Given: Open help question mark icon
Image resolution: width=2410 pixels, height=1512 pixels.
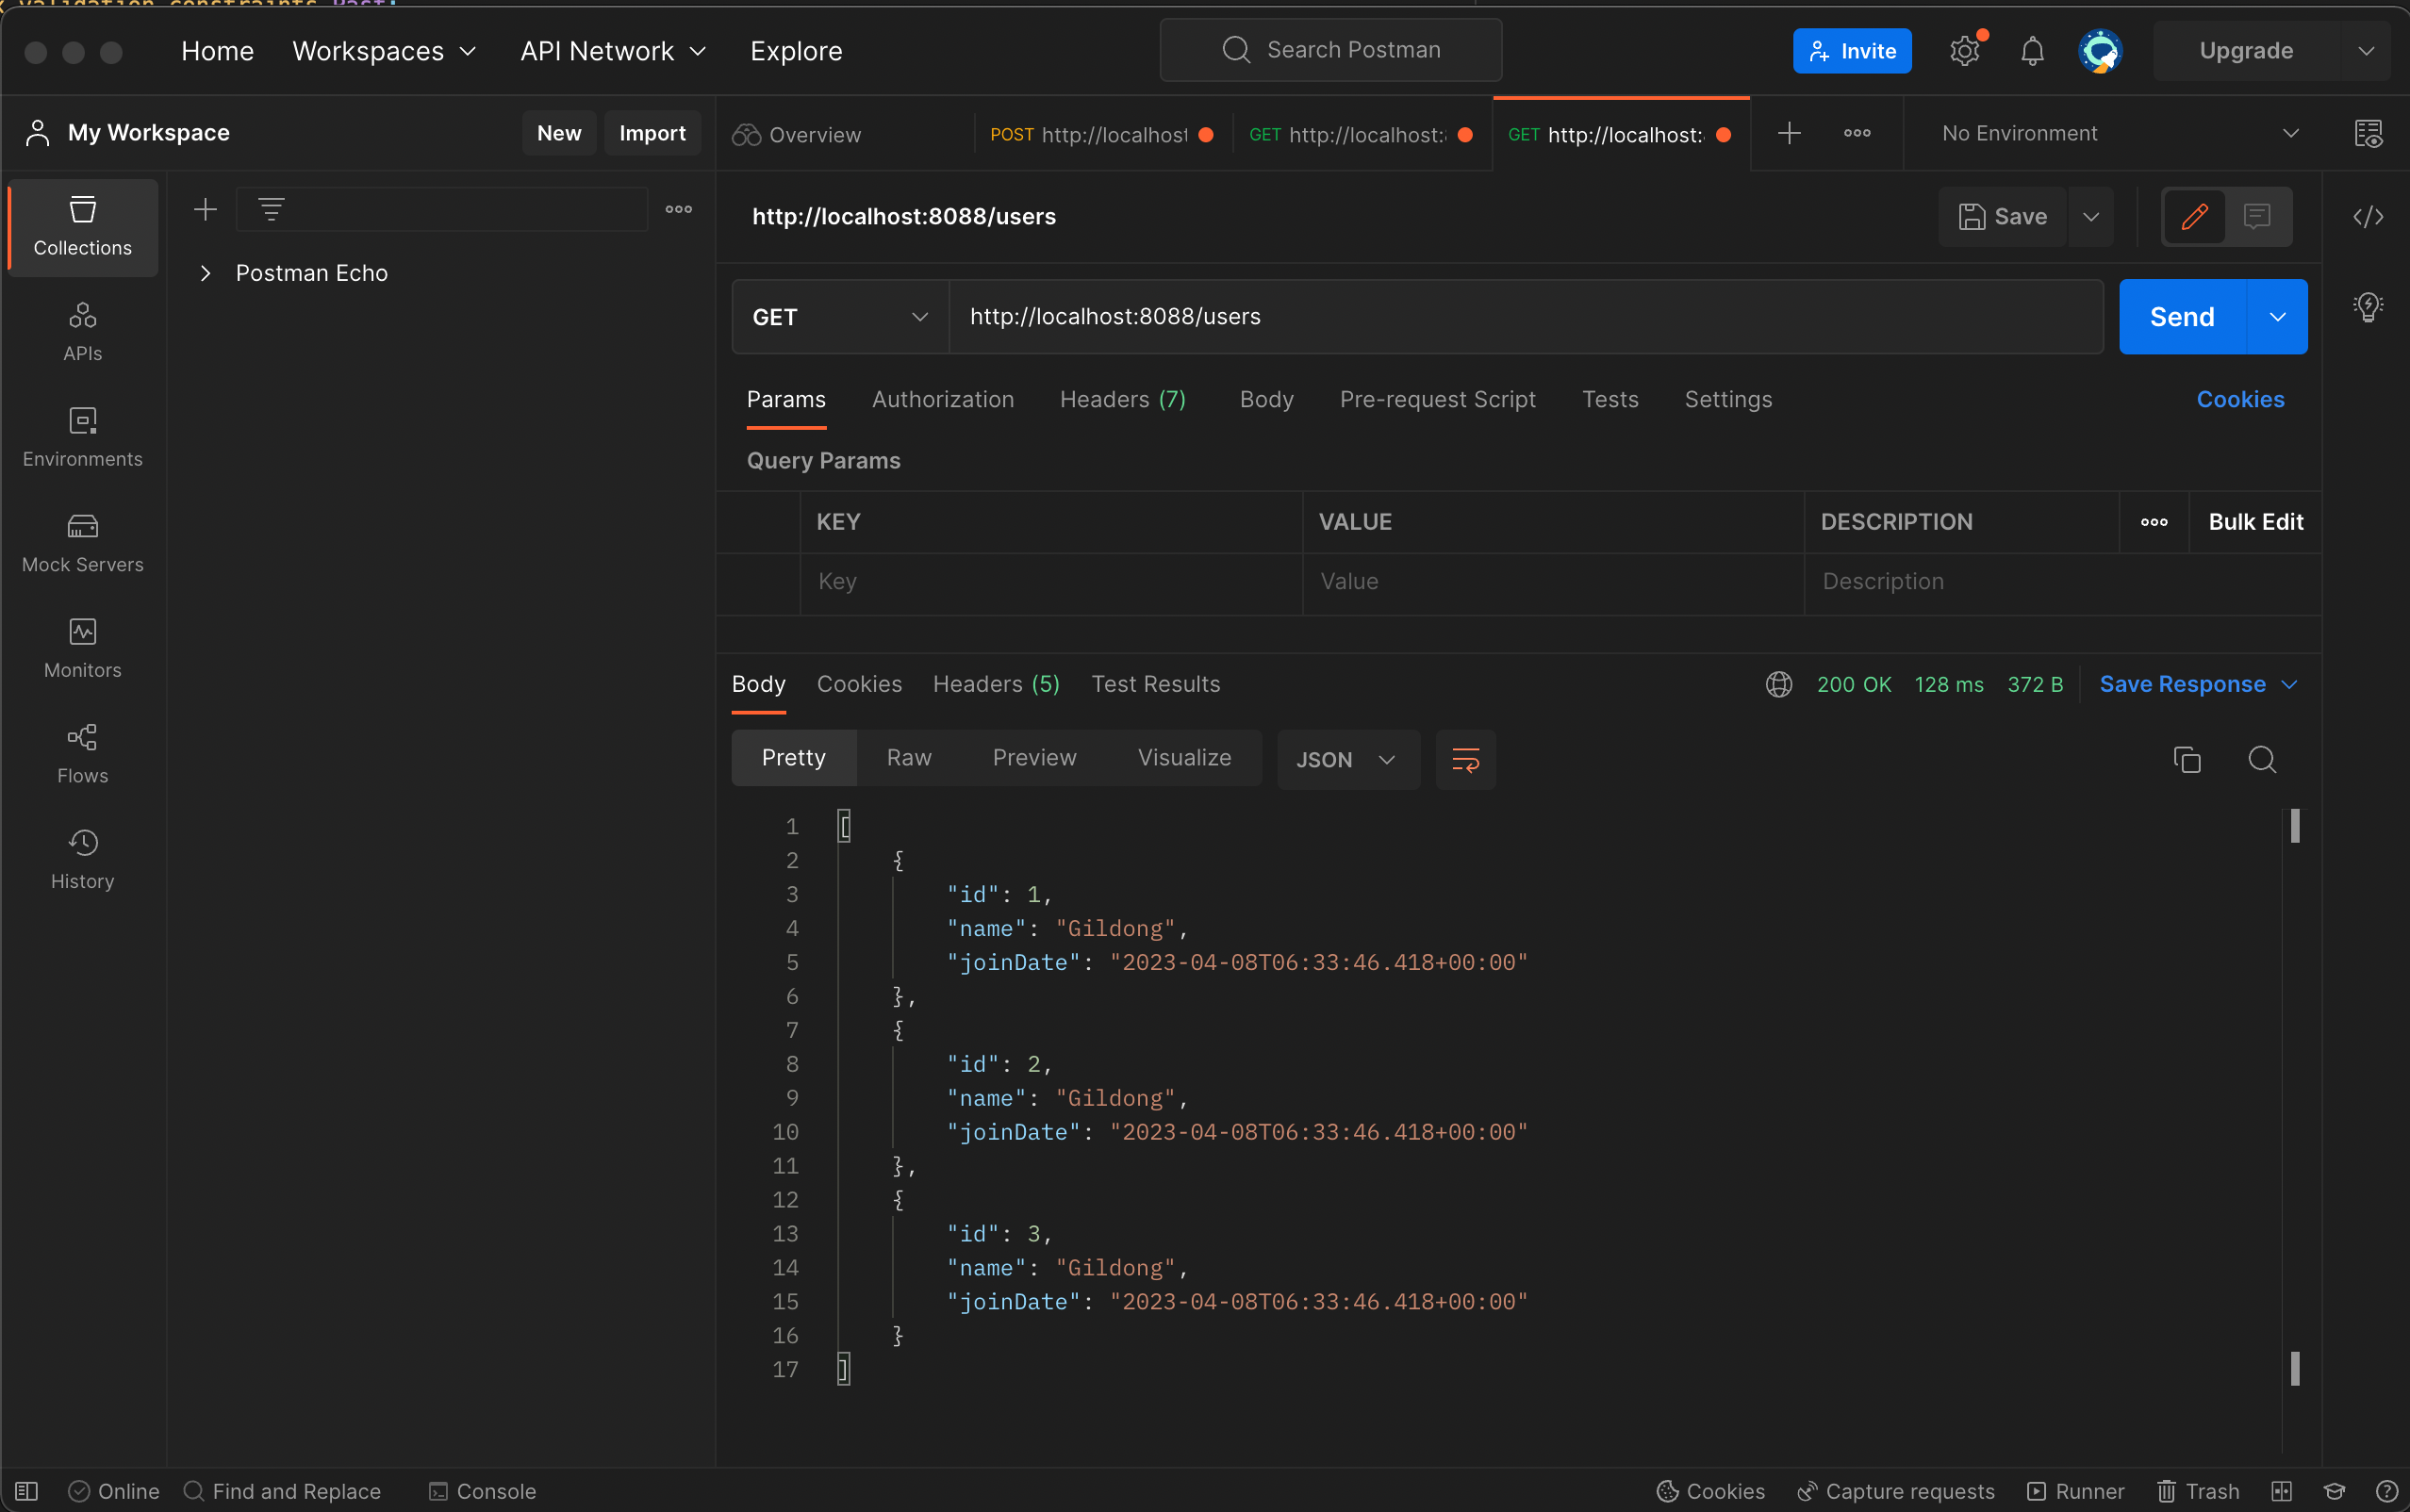Looking at the screenshot, I should (2386, 1491).
